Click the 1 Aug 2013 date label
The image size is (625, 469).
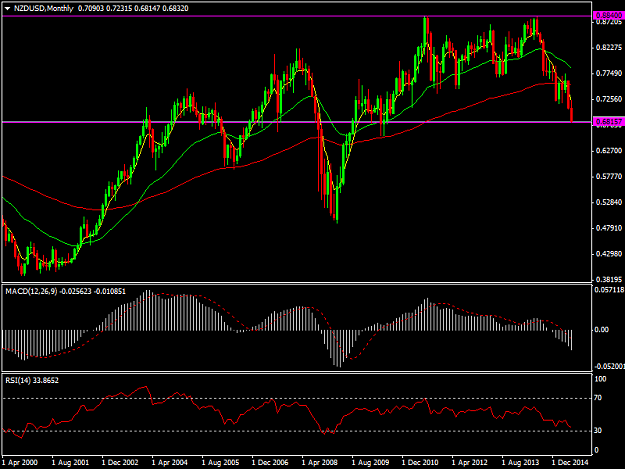(x=520, y=463)
